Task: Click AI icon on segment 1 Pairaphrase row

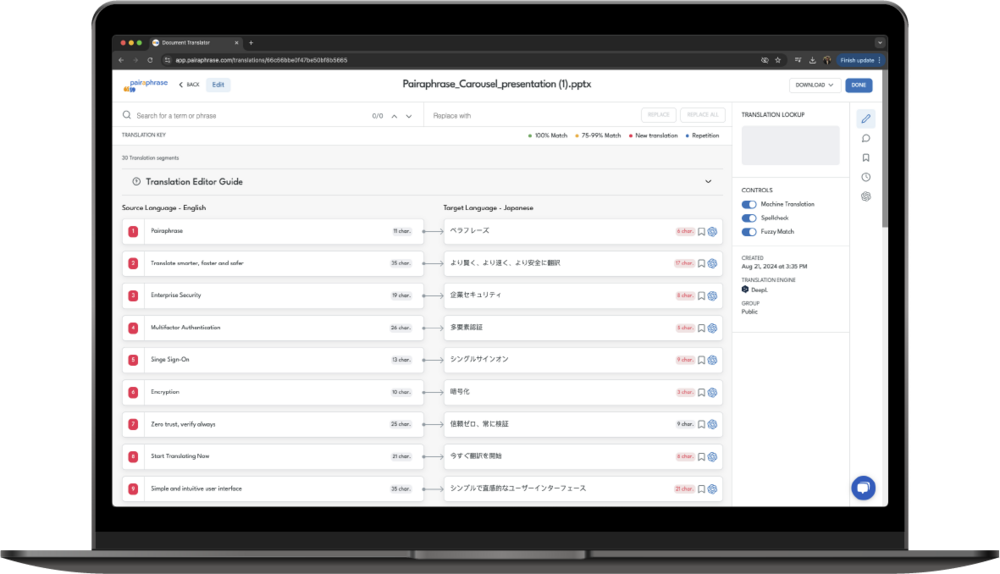Action: (x=712, y=232)
